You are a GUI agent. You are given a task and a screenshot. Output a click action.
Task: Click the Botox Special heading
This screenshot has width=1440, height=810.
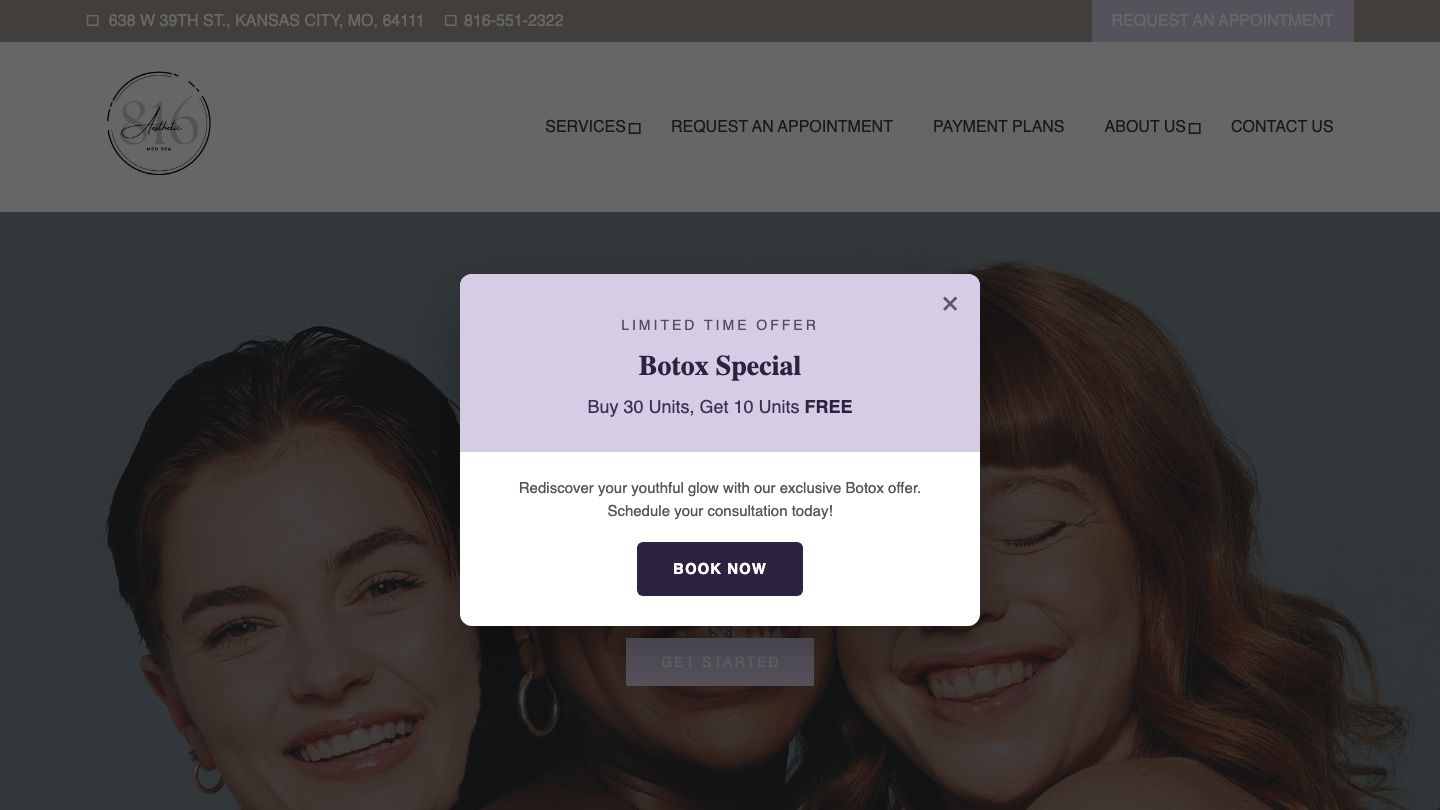pyautogui.click(x=720, y=366)
